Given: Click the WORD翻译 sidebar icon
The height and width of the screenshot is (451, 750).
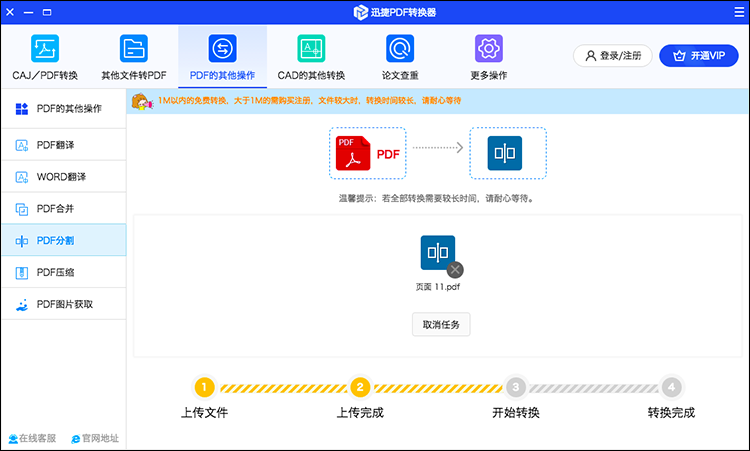Looking at the screenshot, I should (22, 177).
